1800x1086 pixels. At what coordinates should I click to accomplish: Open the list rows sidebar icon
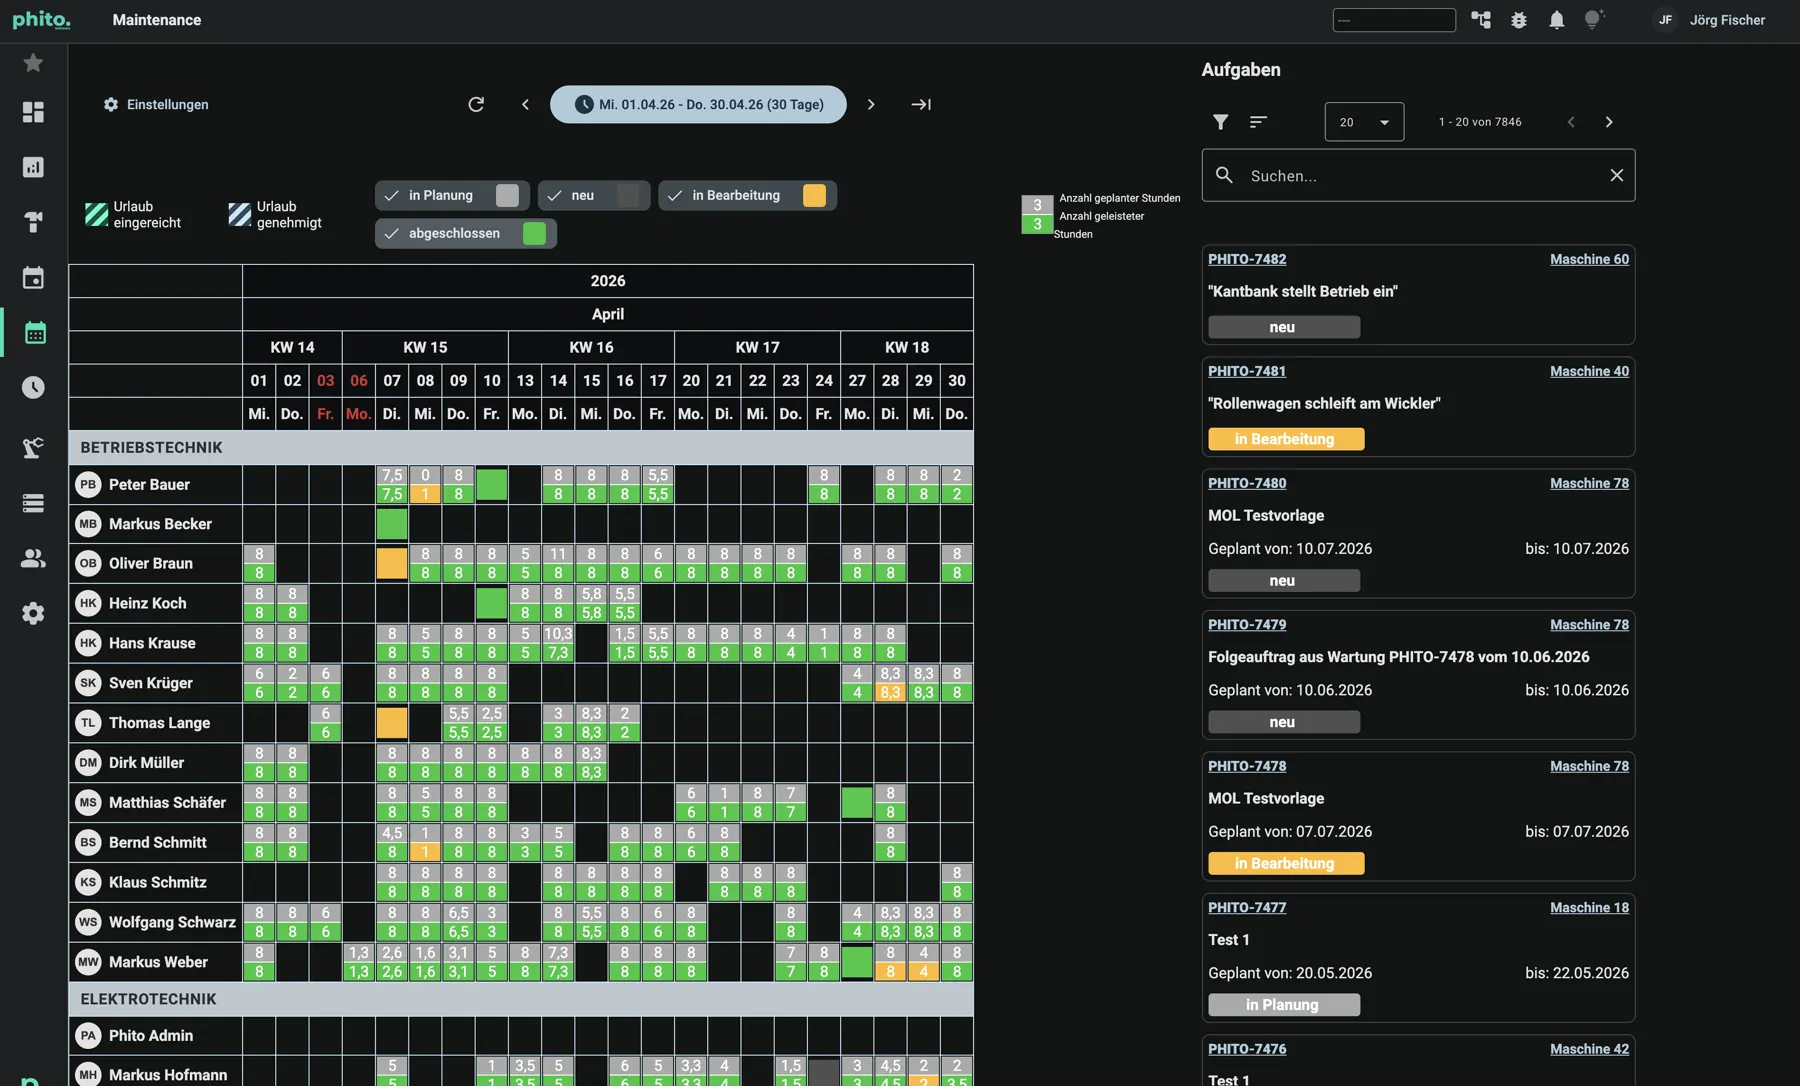(33, 503)
